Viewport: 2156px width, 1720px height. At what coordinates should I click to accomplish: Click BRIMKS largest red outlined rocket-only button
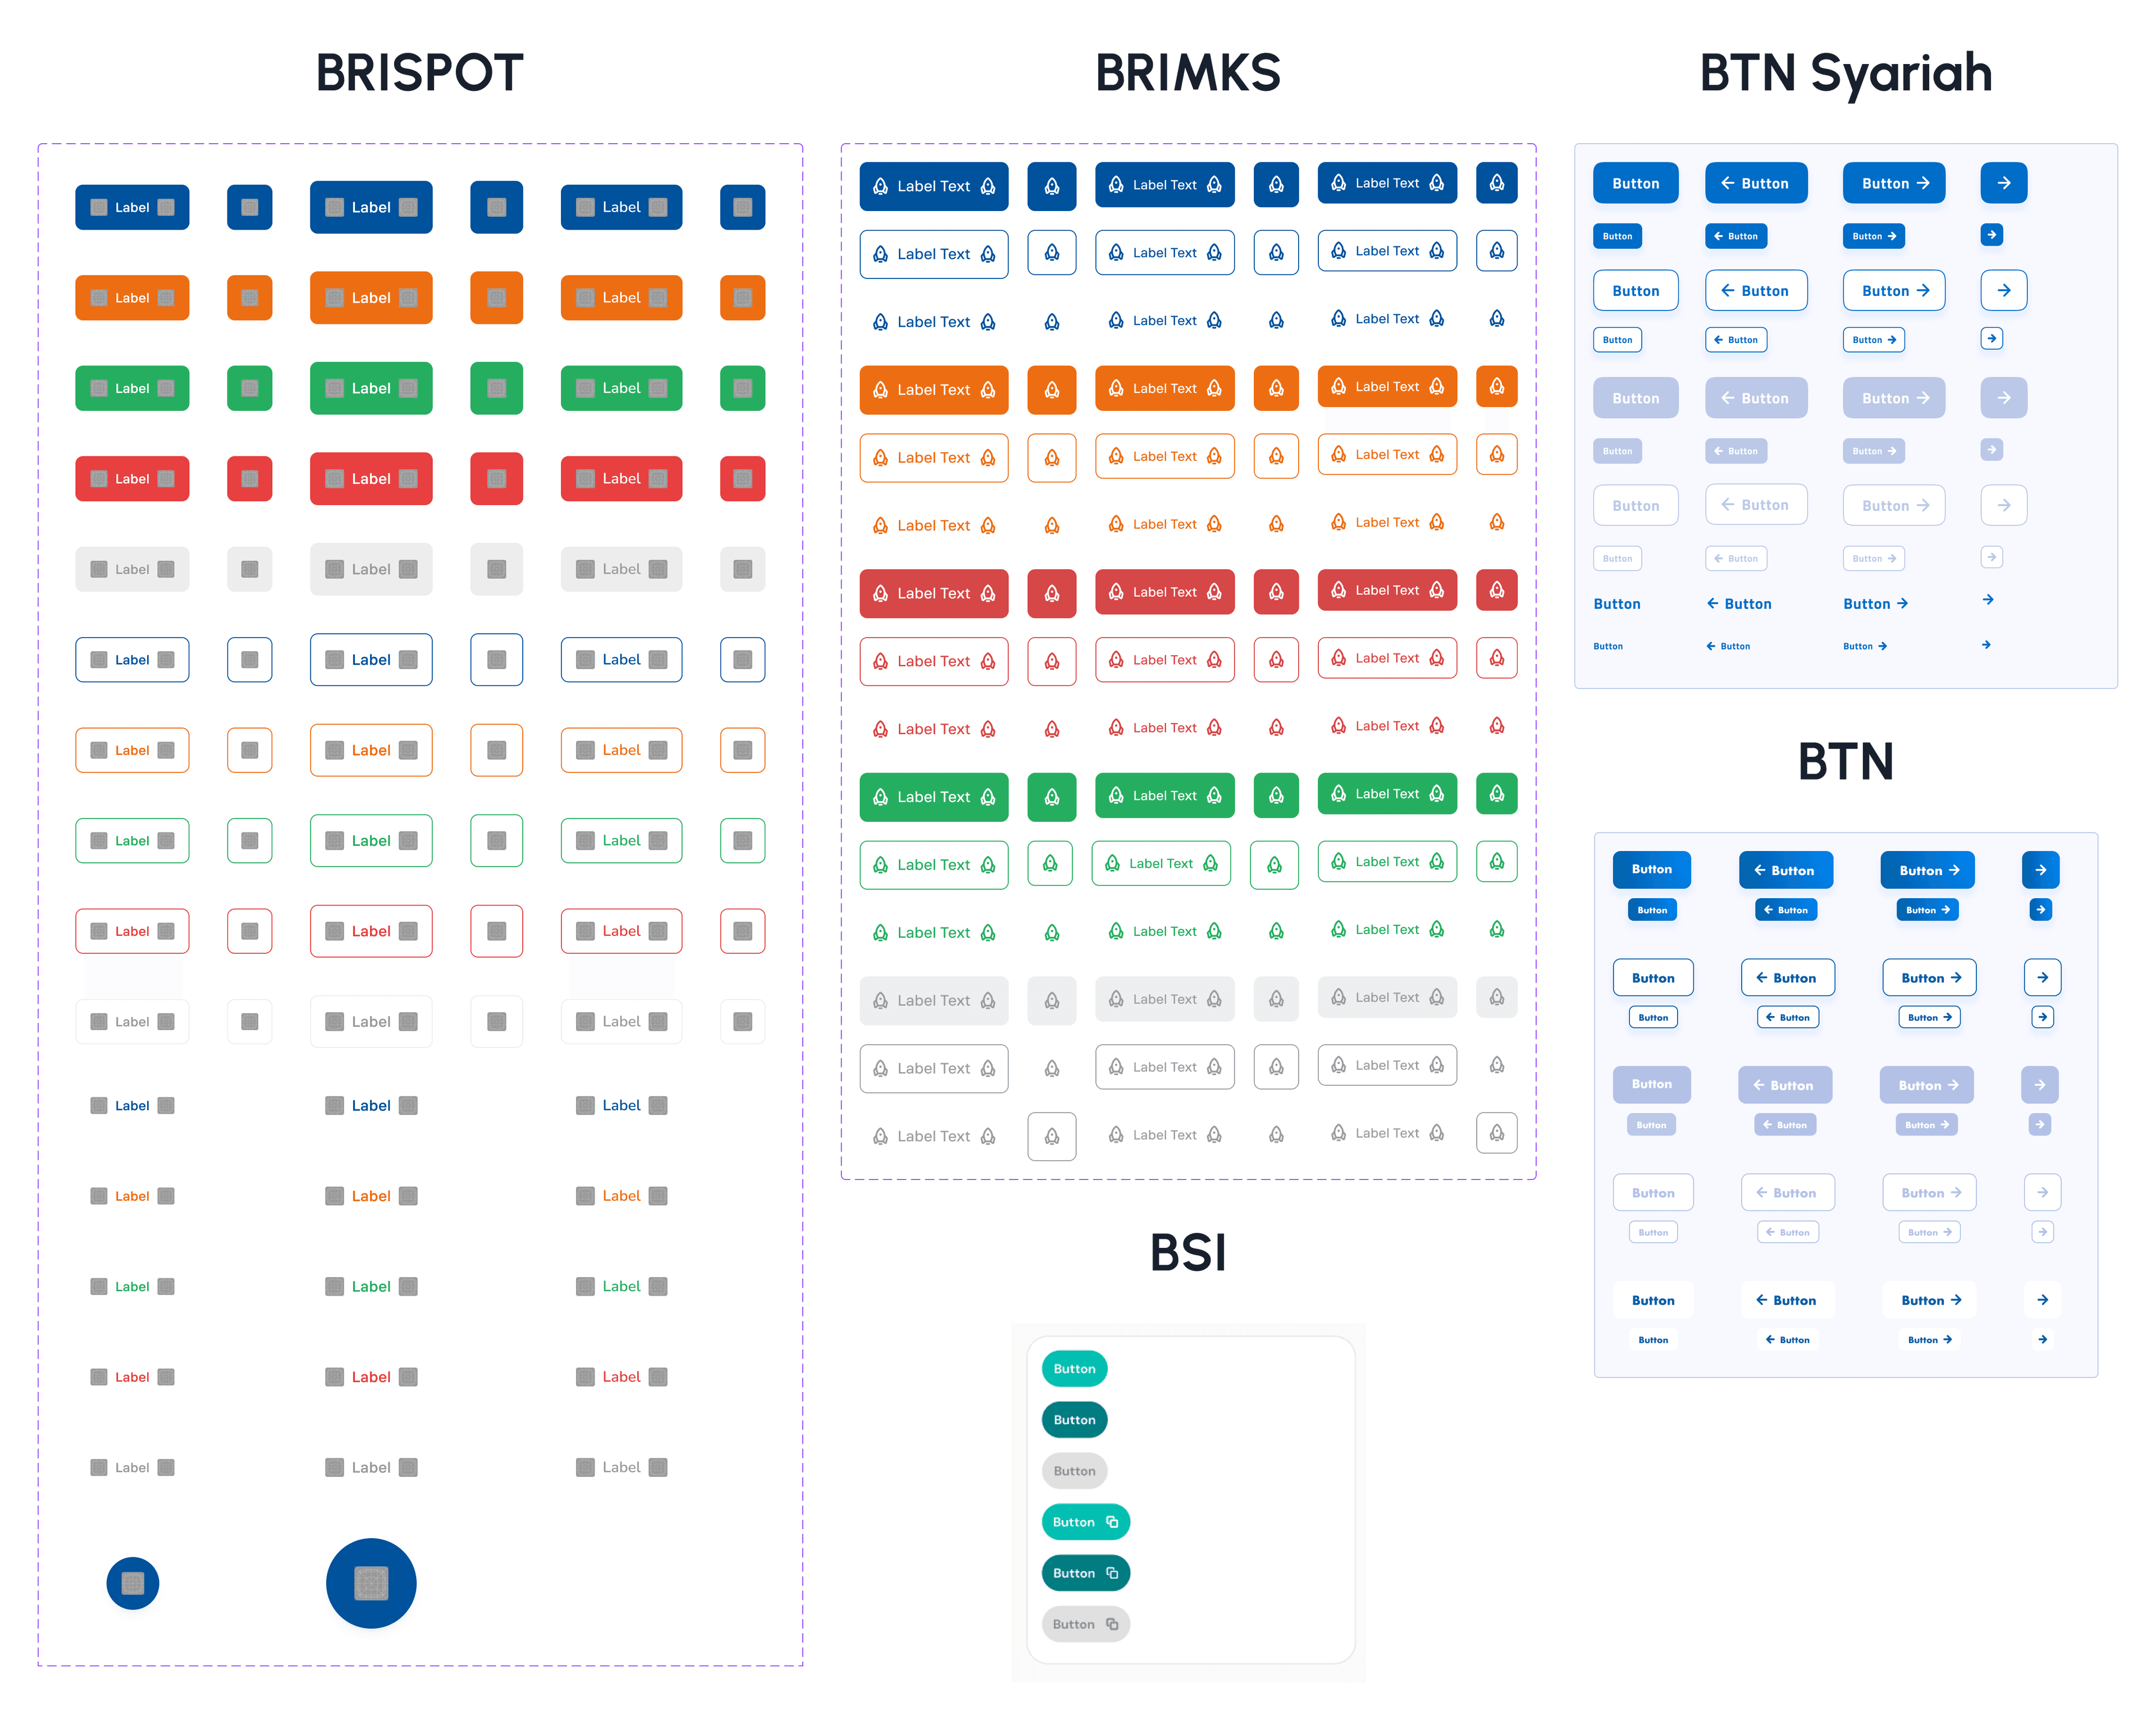pyautogui.click(x=1052, y=661)
